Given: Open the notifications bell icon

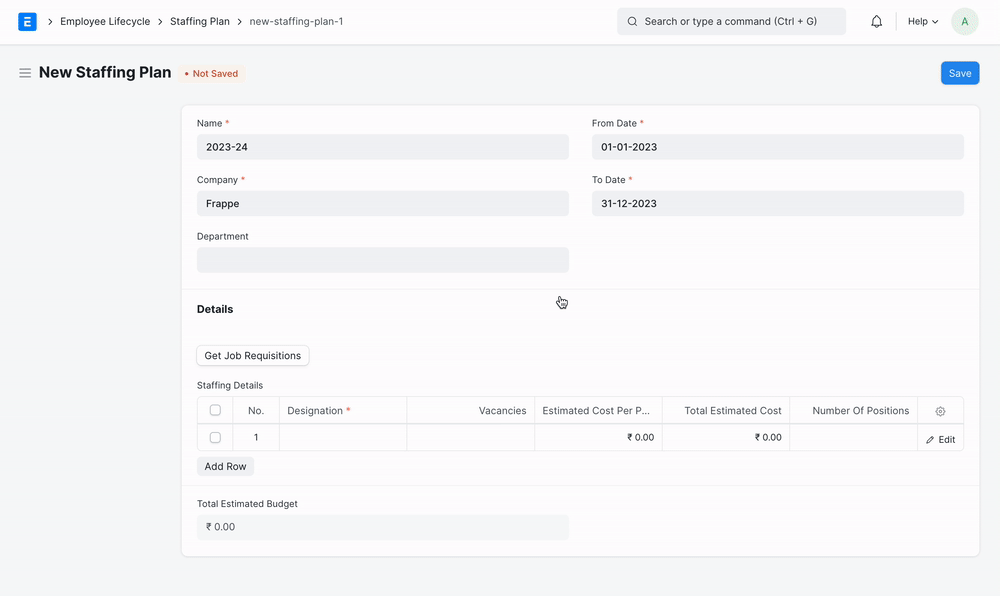Looking at the screenshot, I should [876, 21].
